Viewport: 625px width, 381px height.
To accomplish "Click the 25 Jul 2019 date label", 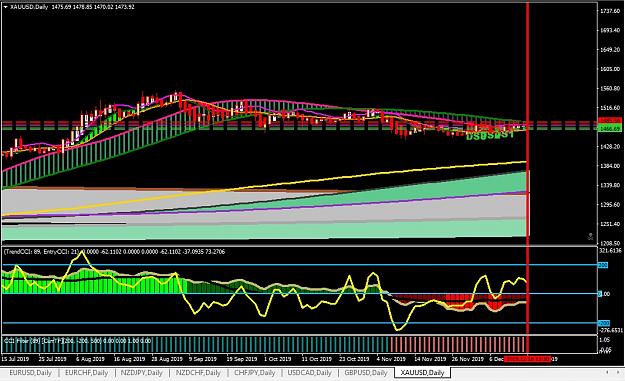I will pyautogui.click(x=53, y=359).
